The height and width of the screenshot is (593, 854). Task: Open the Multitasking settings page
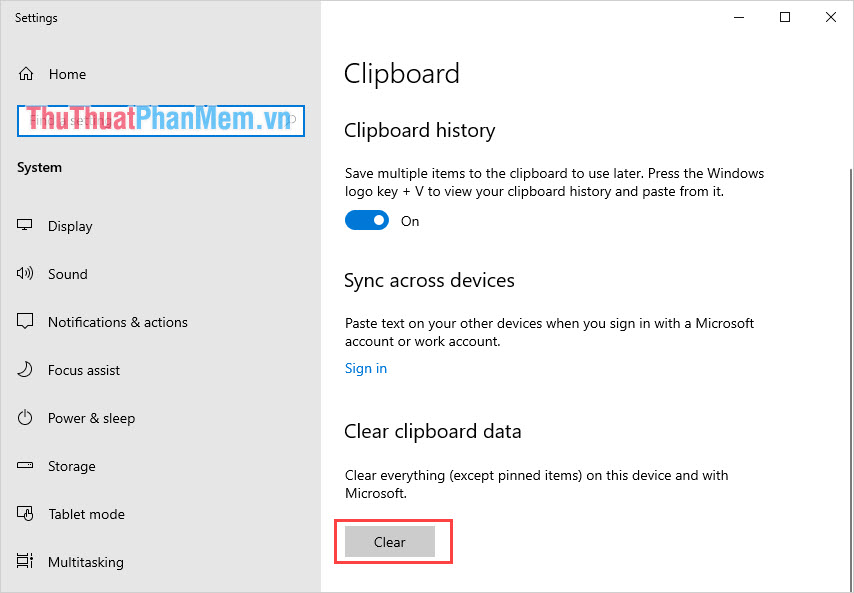tap(87, 562)
